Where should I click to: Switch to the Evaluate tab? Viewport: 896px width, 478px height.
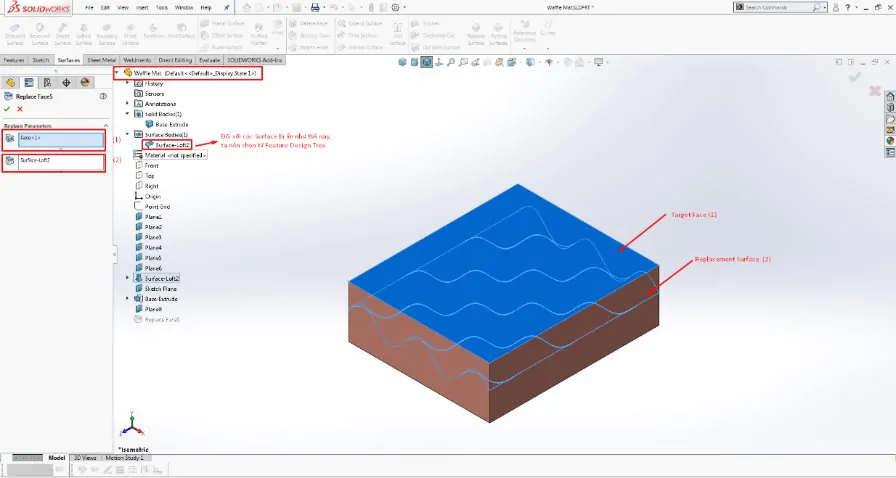tap(210, 60)
